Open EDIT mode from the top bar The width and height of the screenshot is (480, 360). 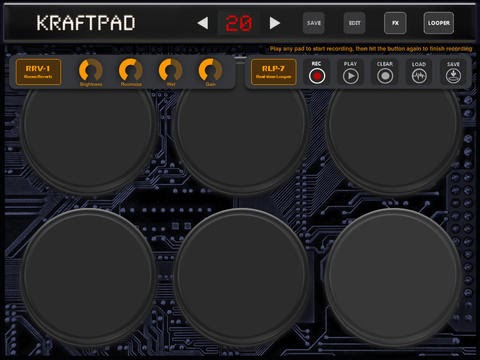tap(354, 23)
